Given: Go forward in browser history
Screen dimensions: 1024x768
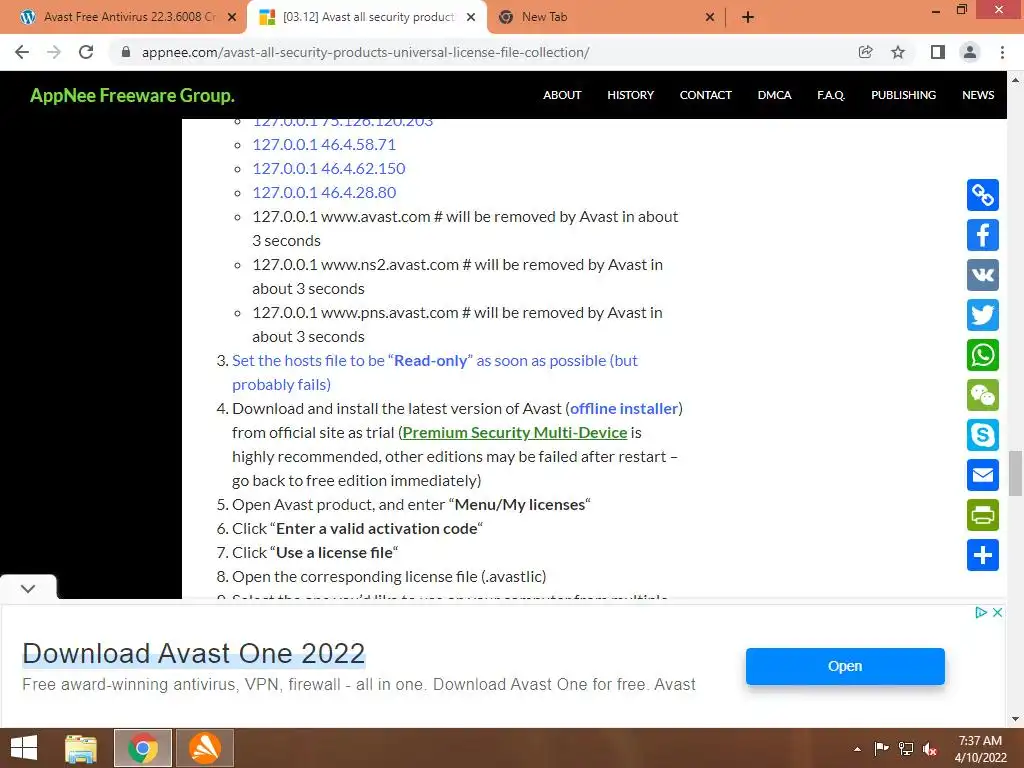Looking at the screenshot, I should coord(54,52).
